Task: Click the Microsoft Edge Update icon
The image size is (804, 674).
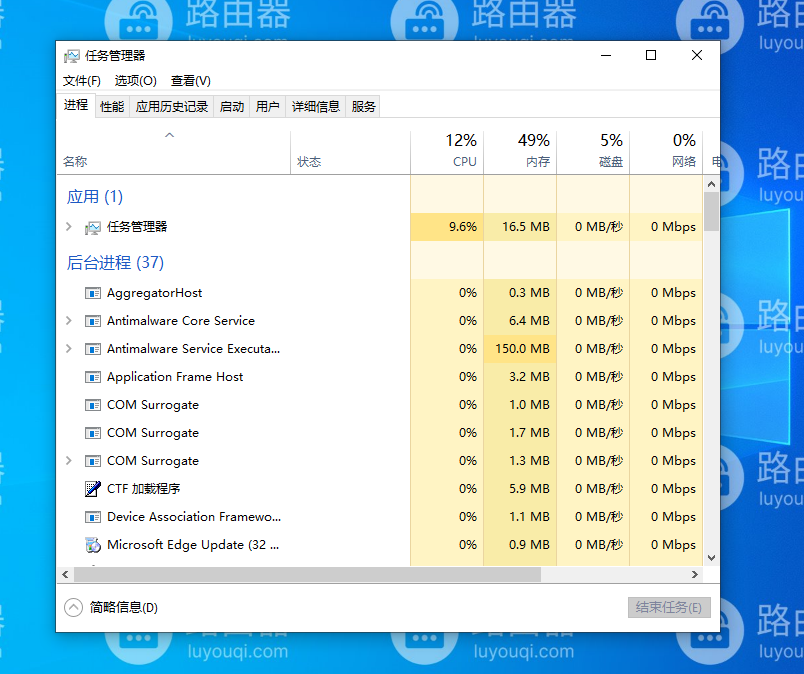Action: [x=93, y=545]
